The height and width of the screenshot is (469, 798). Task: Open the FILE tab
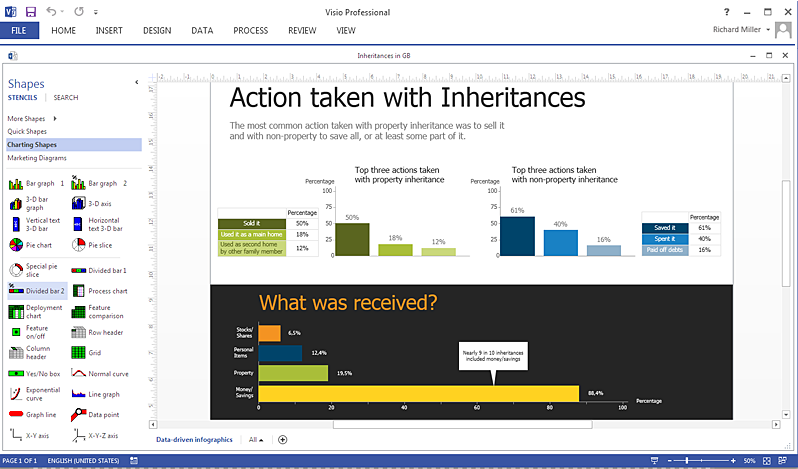pyautogui.click(x=19, y=31)
